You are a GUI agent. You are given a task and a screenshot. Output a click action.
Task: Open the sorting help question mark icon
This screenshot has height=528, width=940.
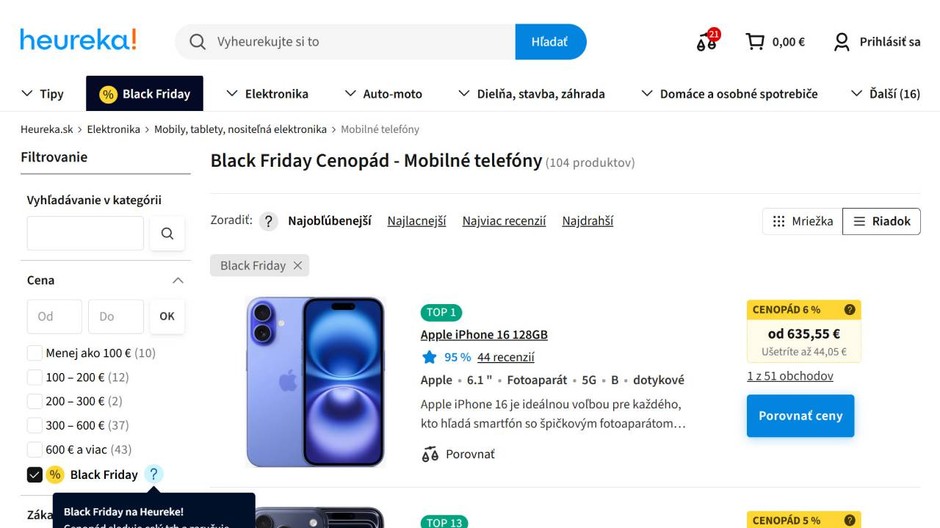(x=268, y=221)
